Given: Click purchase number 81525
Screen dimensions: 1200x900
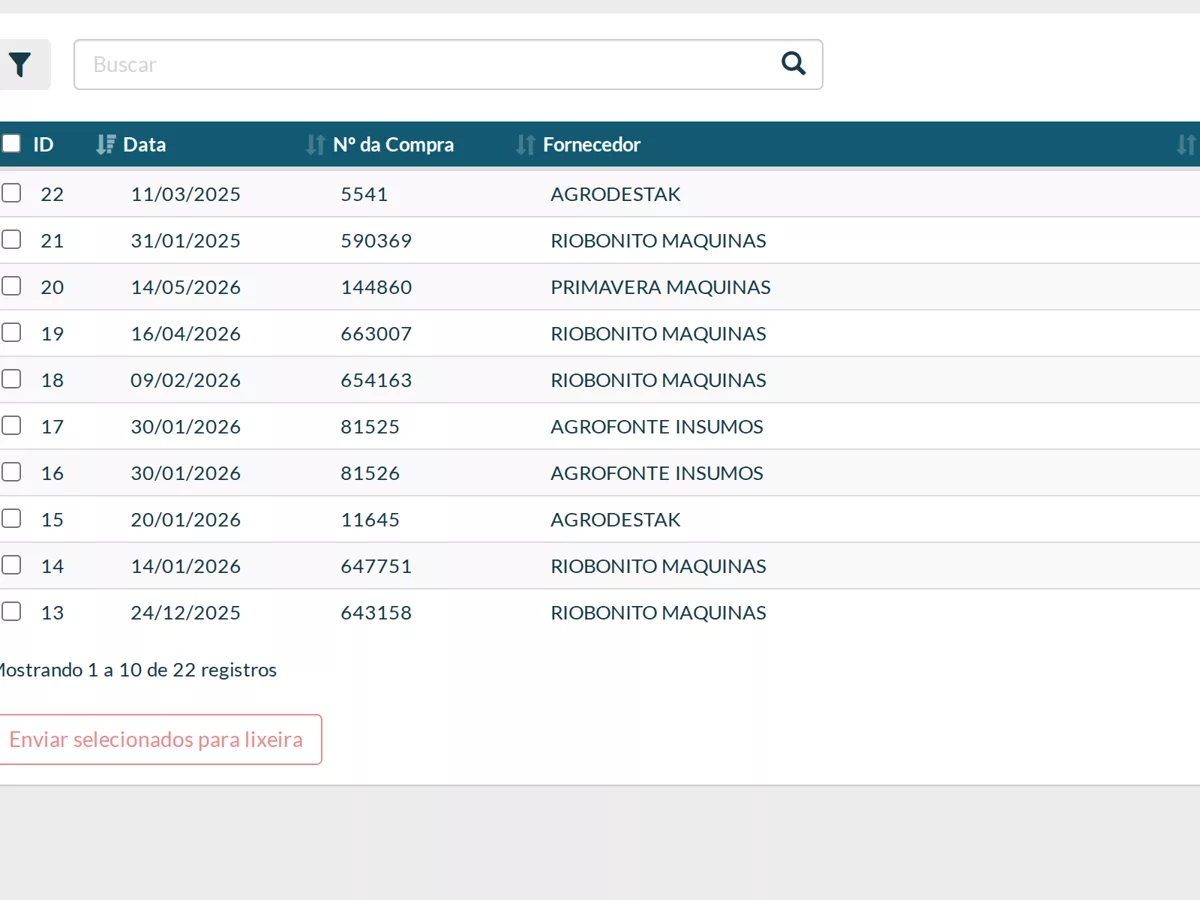Looking at the screenshot, I should point(370,427).
